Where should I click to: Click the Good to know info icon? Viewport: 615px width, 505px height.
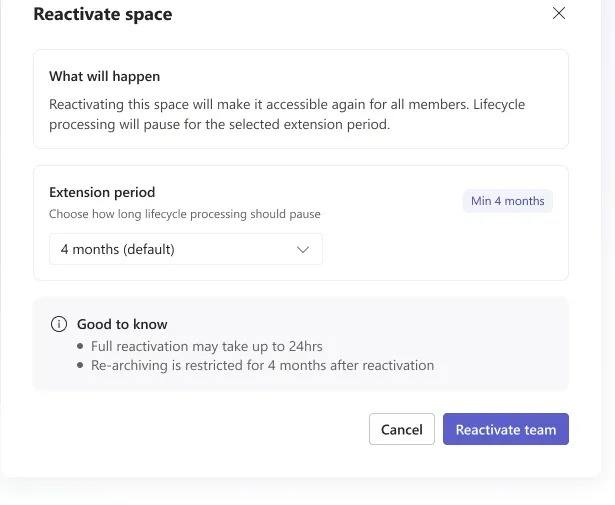click(x=59, y=324)
